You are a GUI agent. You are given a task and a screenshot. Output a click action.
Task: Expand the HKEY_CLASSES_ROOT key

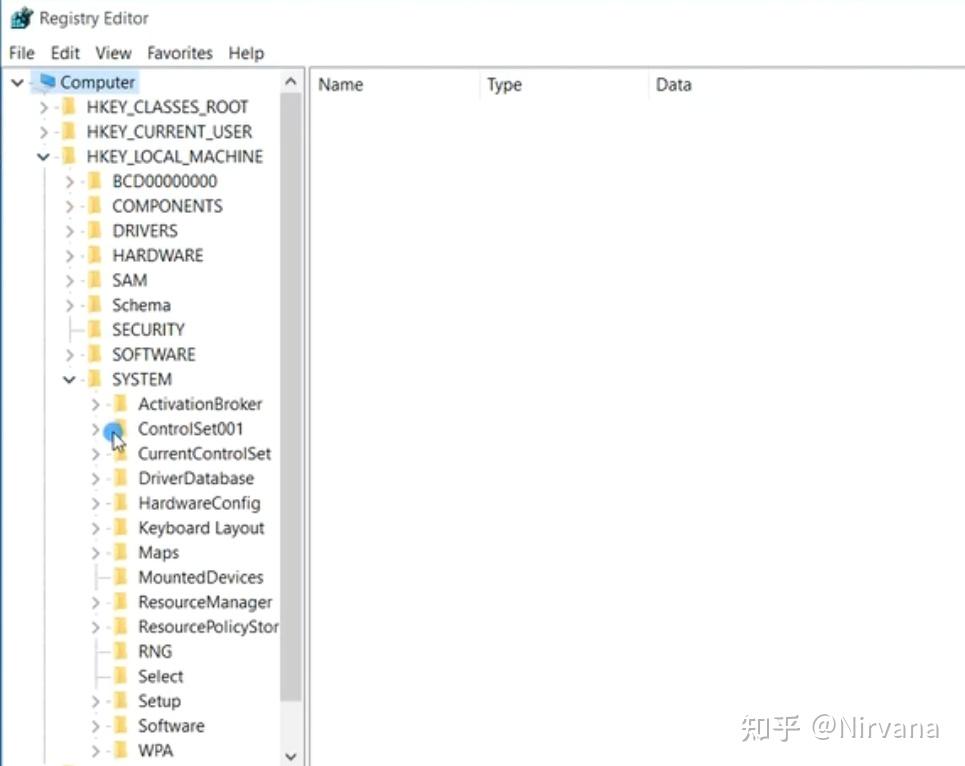(42, 107)
